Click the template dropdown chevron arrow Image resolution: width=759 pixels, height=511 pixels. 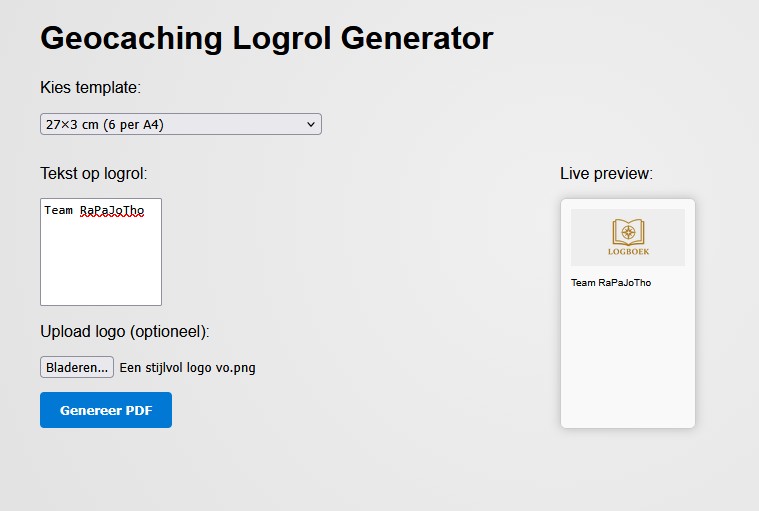click(x=311, y=125)
